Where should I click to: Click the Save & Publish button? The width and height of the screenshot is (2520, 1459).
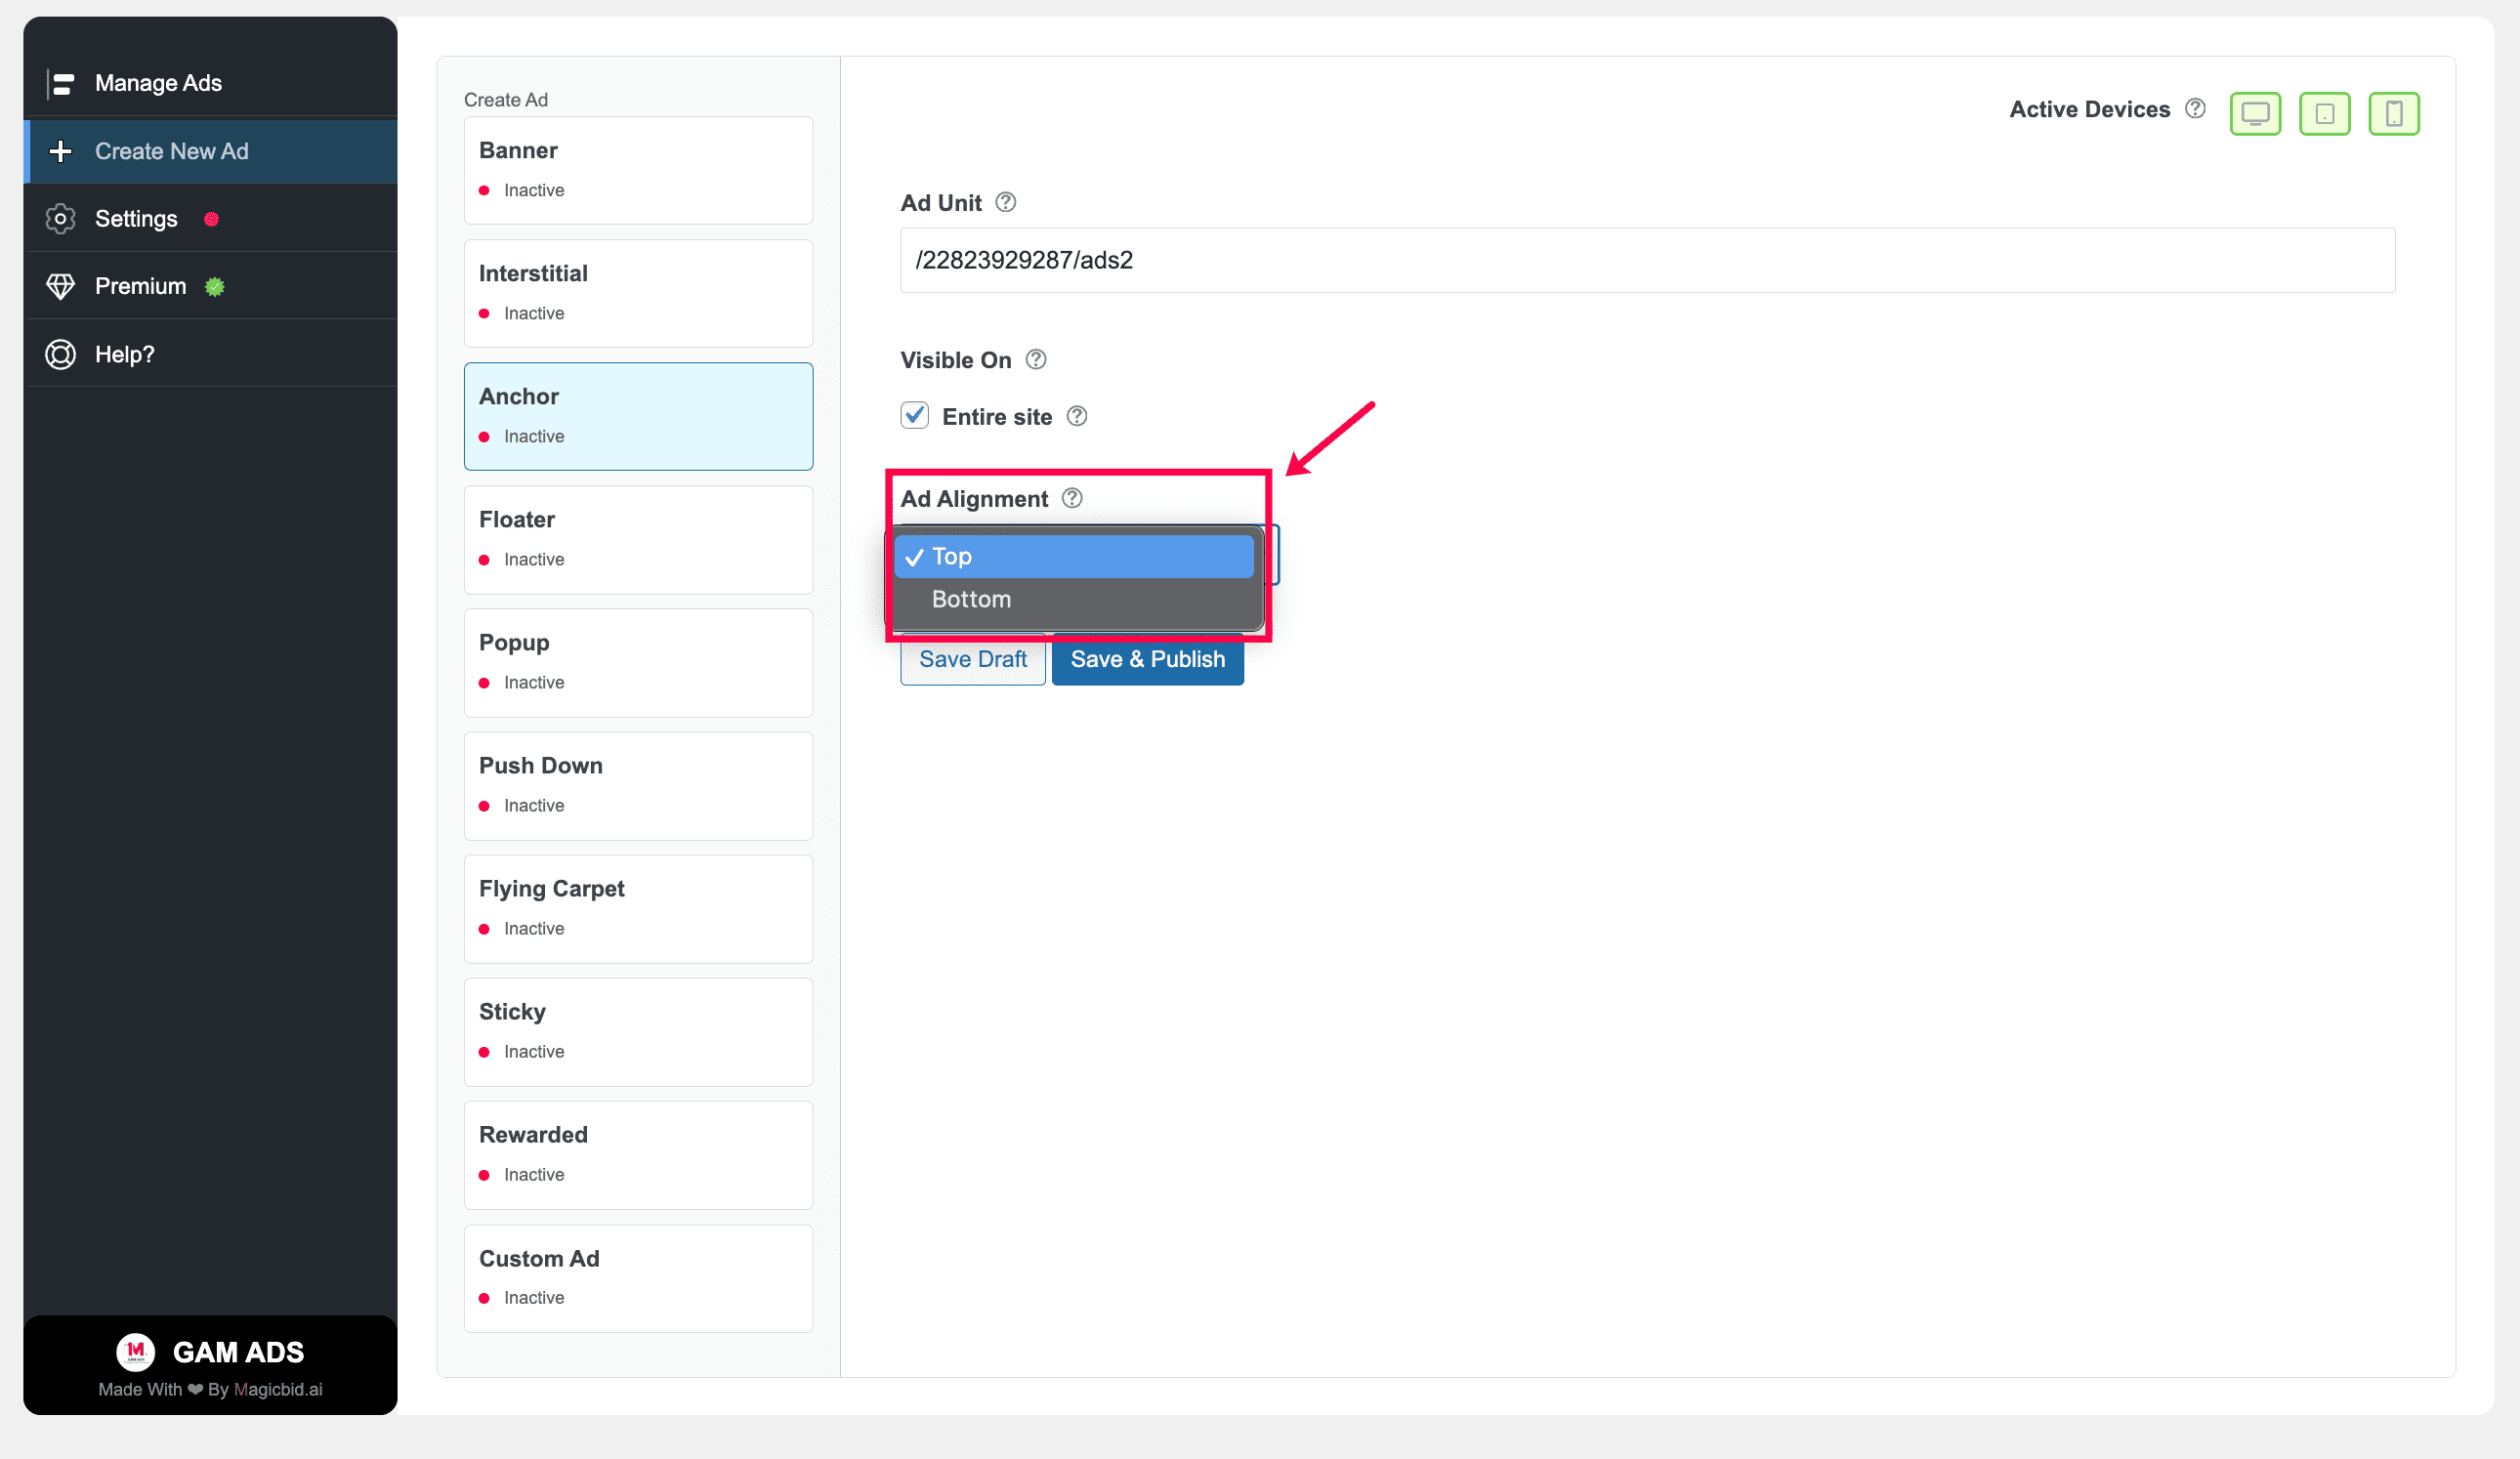1148,660
